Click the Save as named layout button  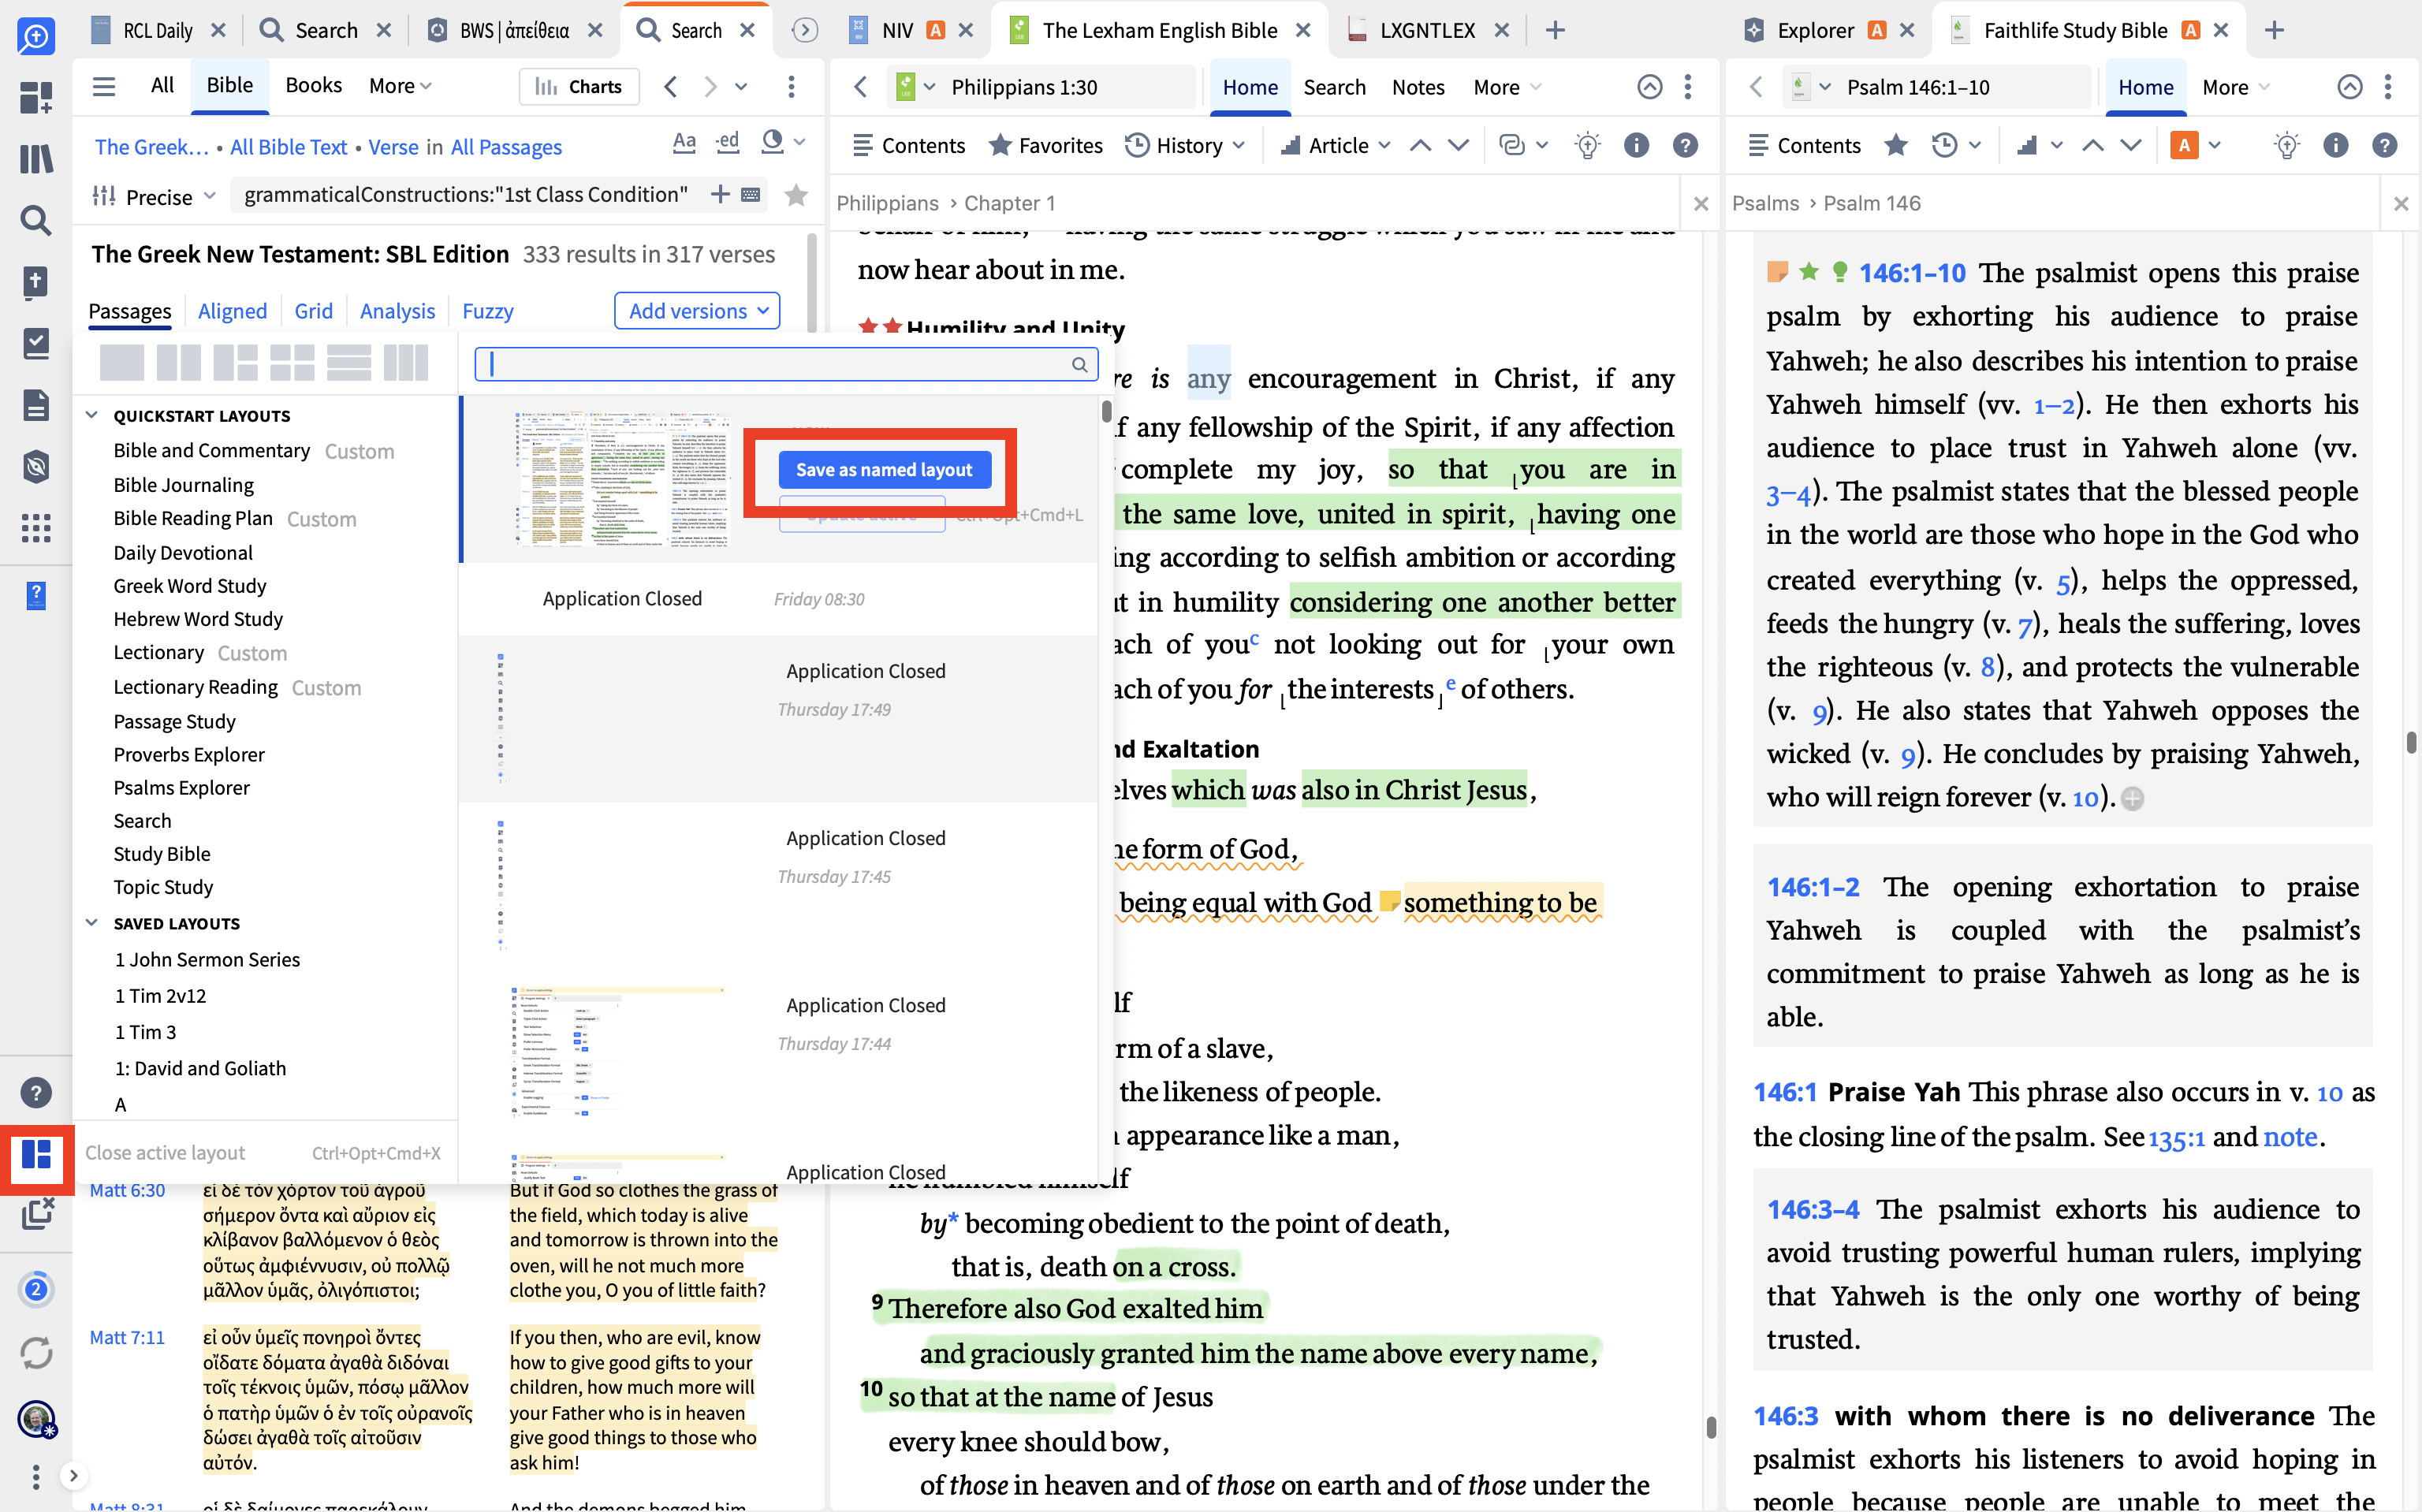[884, 470]
